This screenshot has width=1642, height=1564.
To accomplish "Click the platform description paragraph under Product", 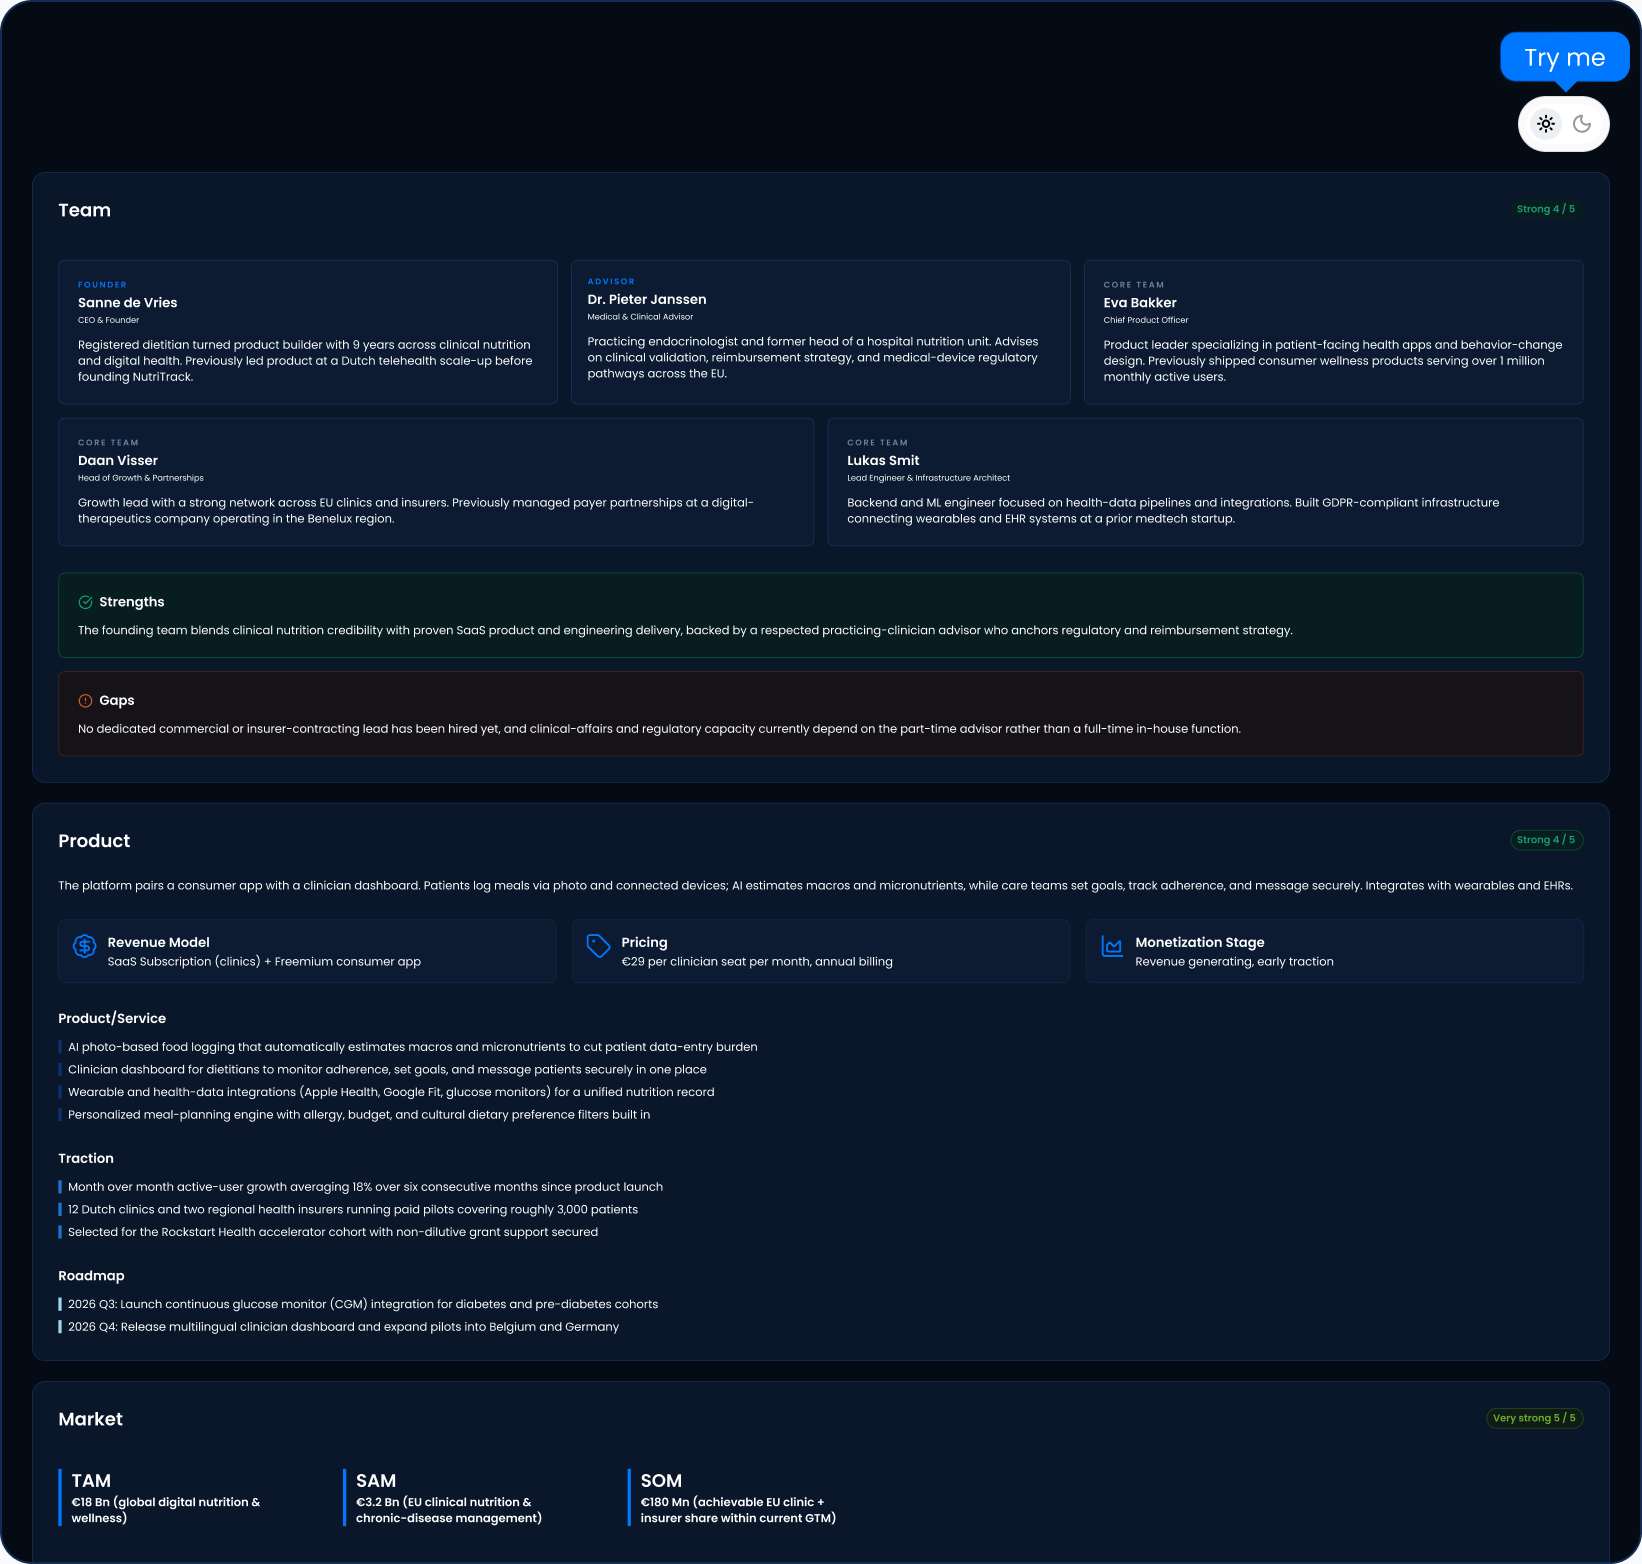I will click(x=815, y=886).
